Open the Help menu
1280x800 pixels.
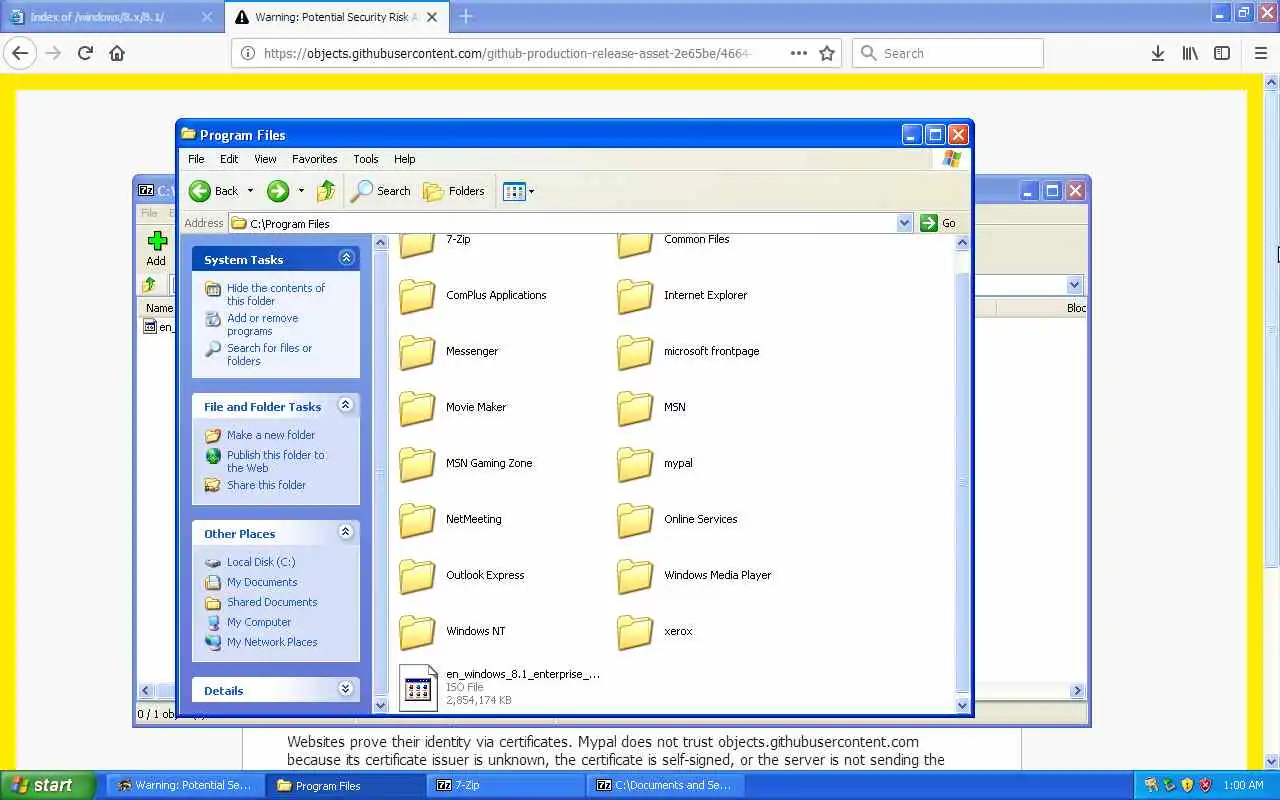click(404, 159)
